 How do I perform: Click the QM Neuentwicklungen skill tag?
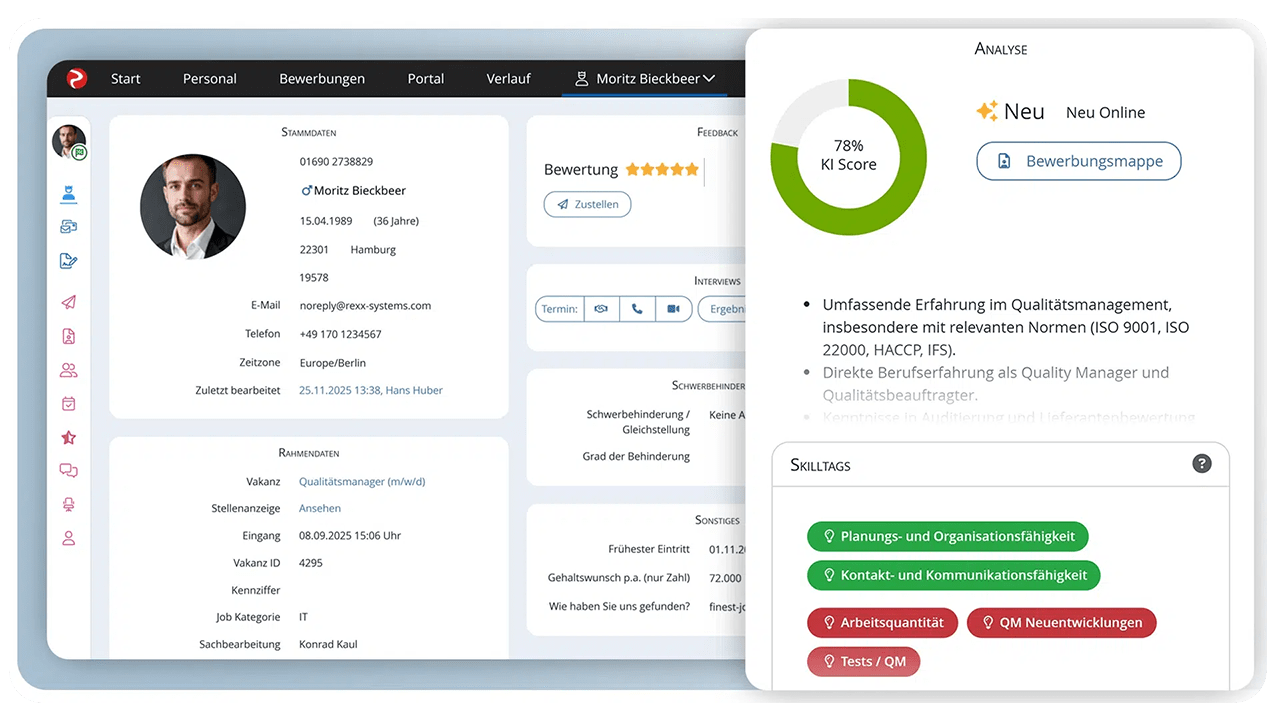coord(1061,622)
